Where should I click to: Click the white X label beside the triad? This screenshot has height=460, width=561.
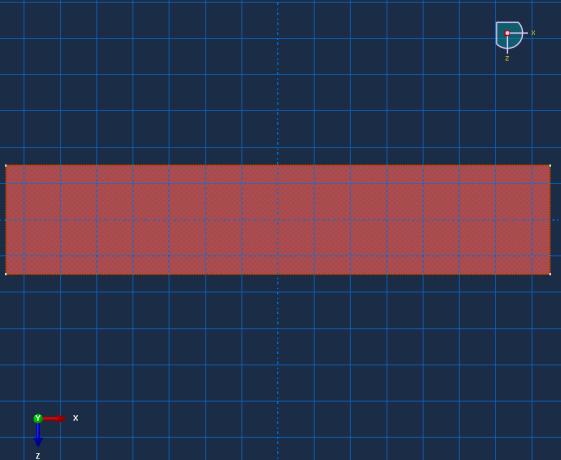[75, 418]
